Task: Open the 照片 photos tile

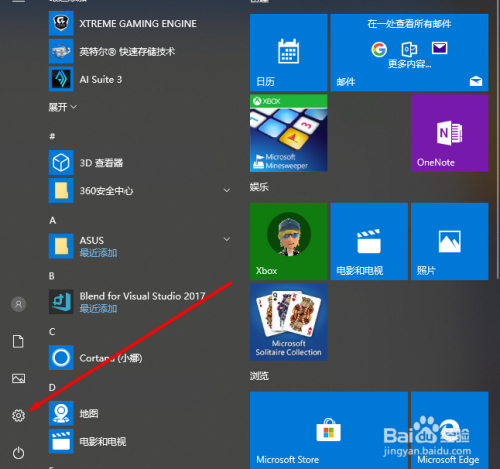Action: point(450,241)
